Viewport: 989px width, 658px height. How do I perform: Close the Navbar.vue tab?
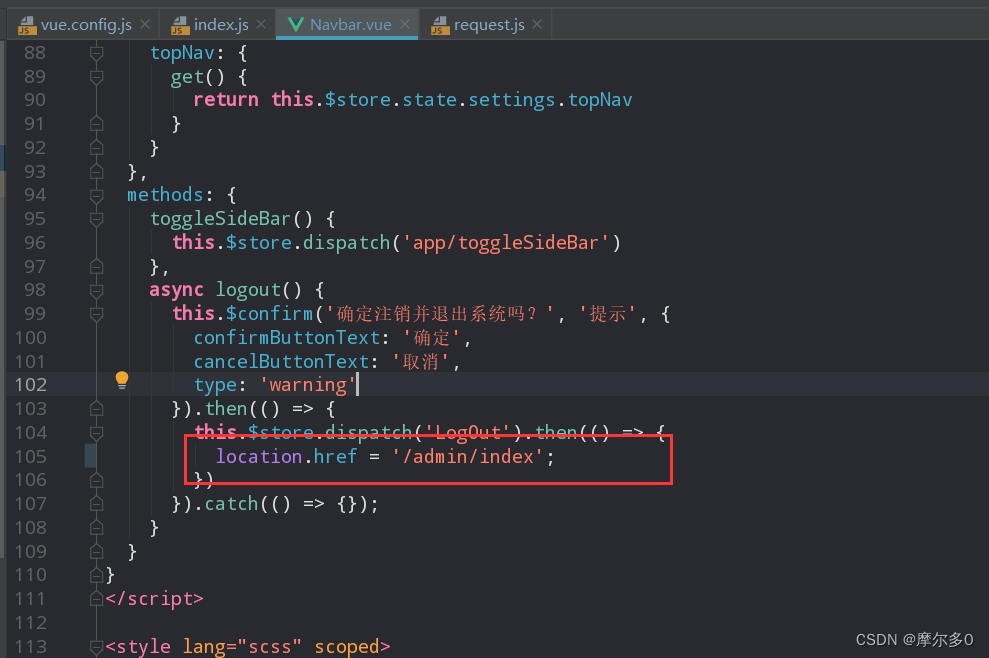pos(405,25)
